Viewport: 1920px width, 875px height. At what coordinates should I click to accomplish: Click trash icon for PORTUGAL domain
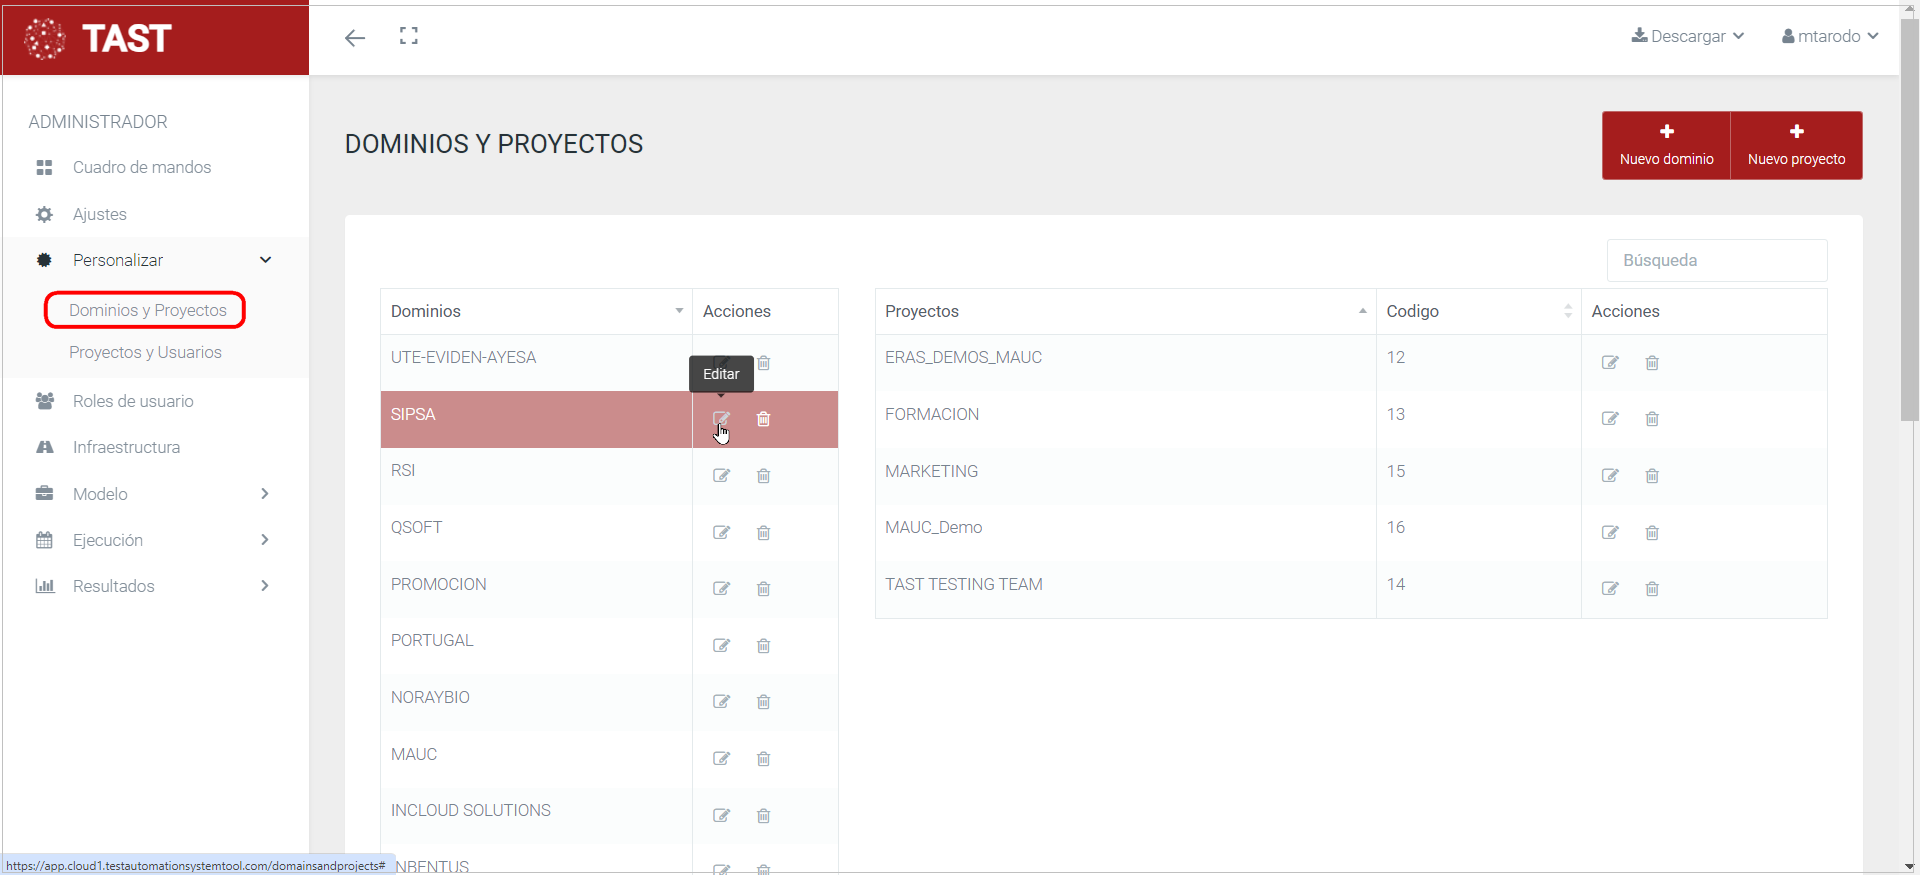point(763,646)
